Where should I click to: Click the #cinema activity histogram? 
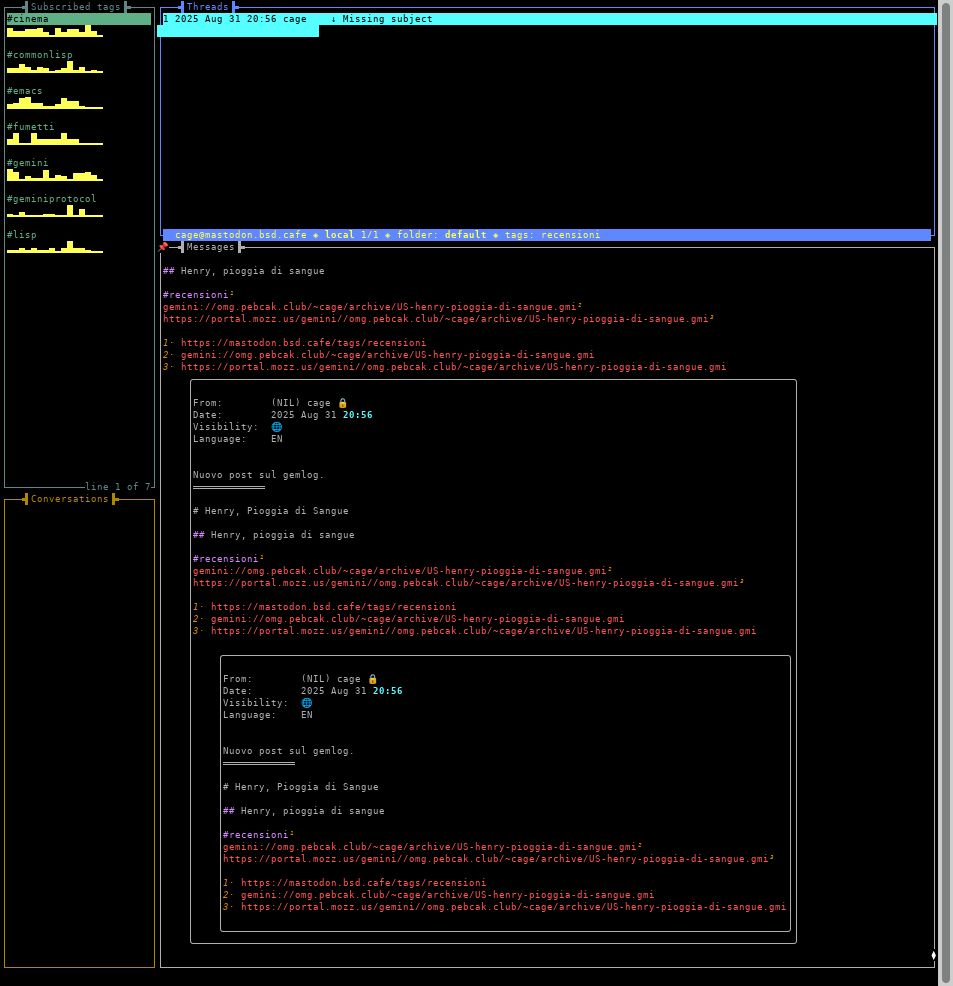click(x=55, y=30)
